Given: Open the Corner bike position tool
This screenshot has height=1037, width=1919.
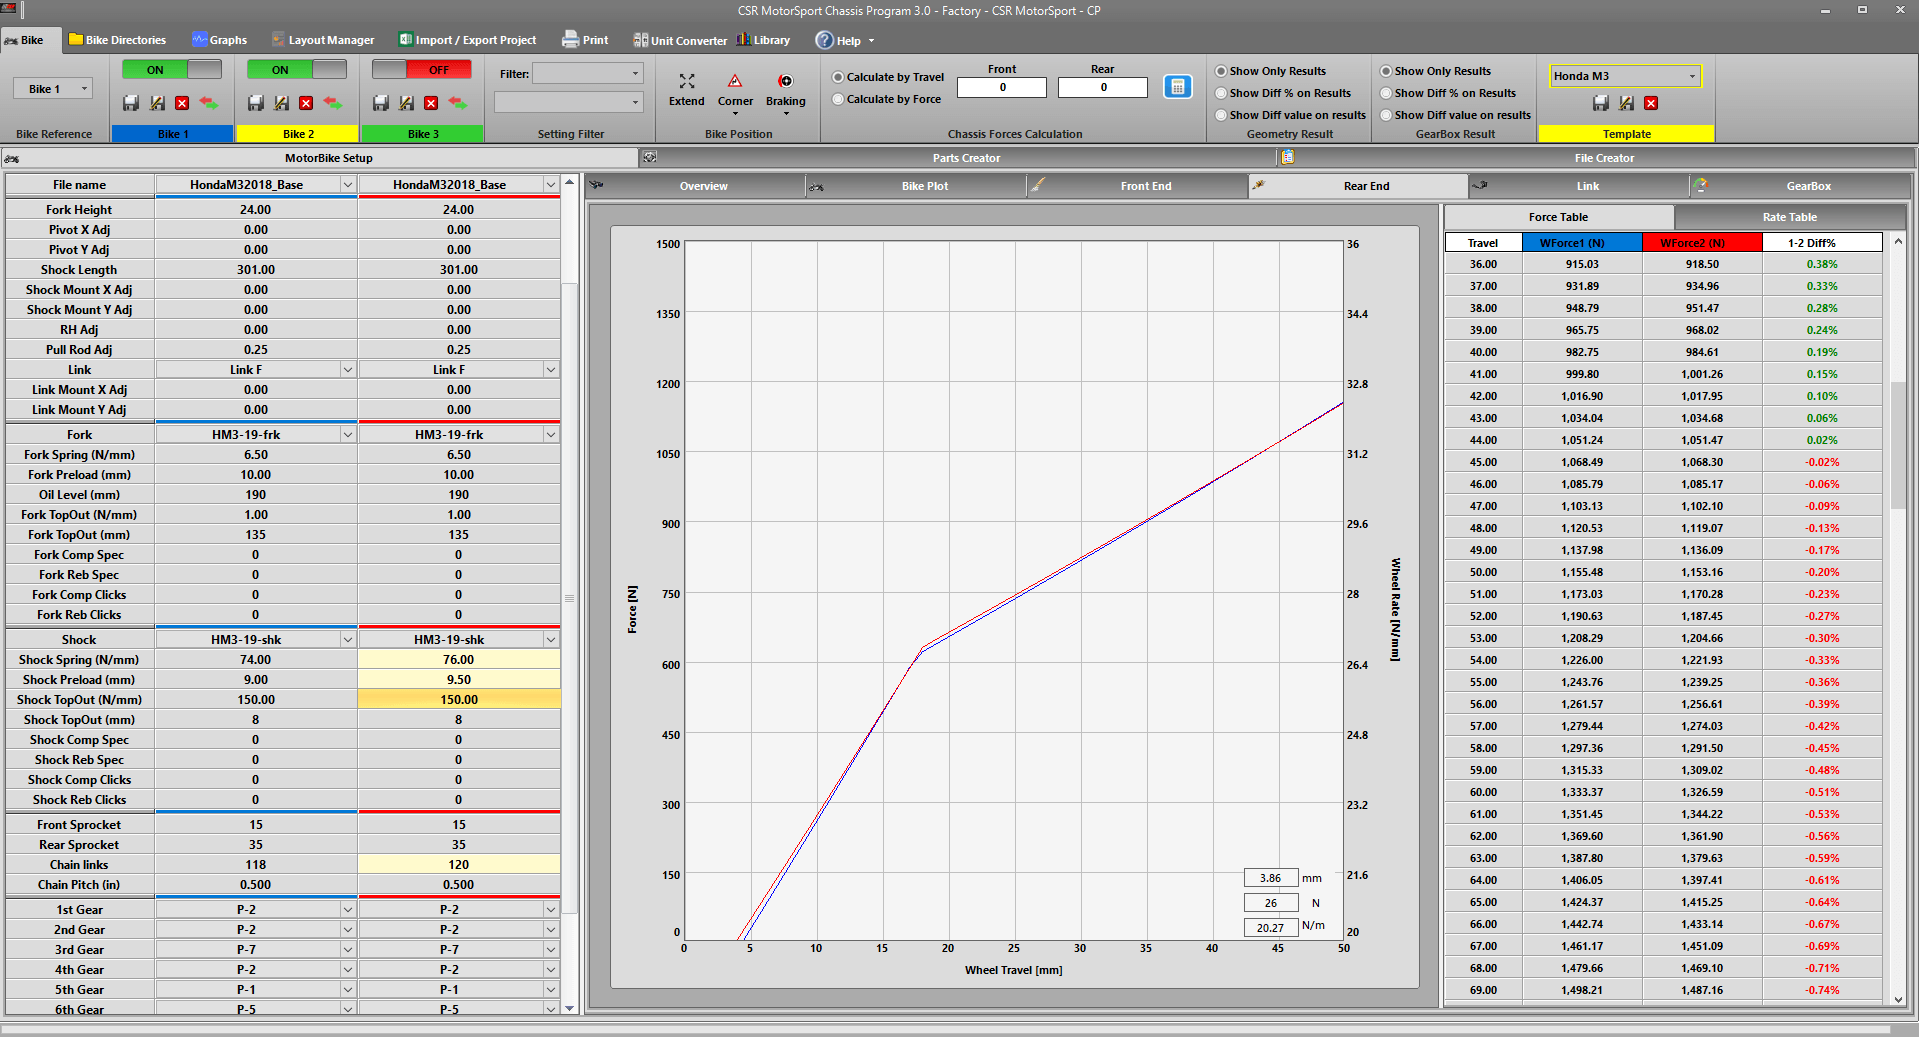Looking at the screenshot, I should tap(735, 82).
